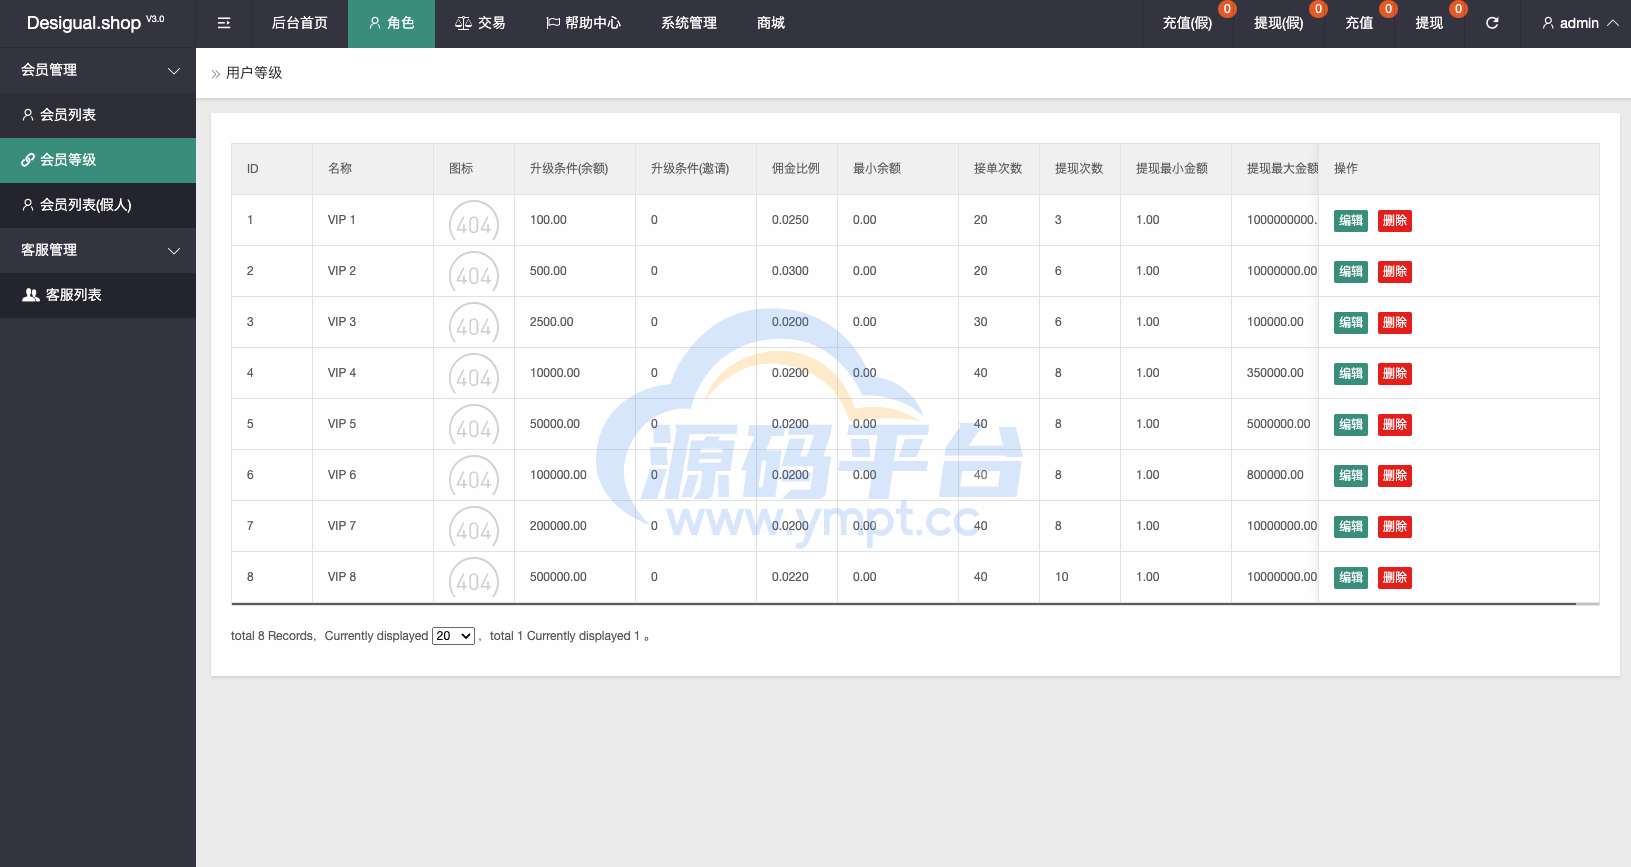Open 会员列表 in the sidebar

[98, 115]
